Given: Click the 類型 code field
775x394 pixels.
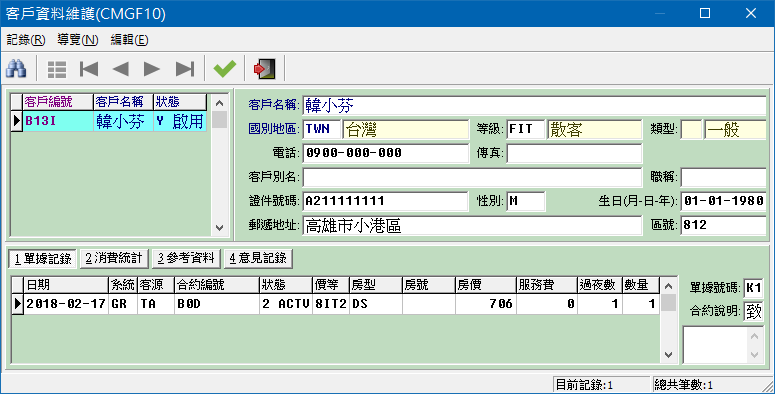Looking at the screenshot, I should pos(691,129).
